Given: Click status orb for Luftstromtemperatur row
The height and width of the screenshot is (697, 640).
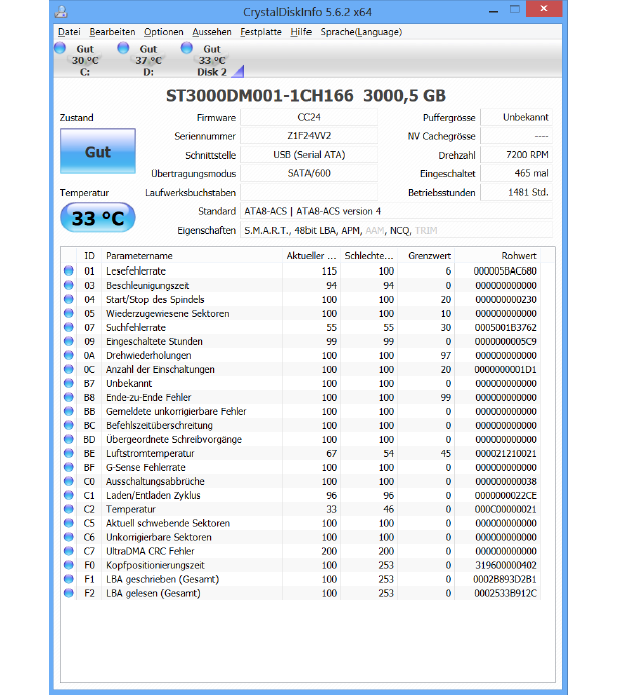Looking at the screenshot, I should [x=68, y=453].
